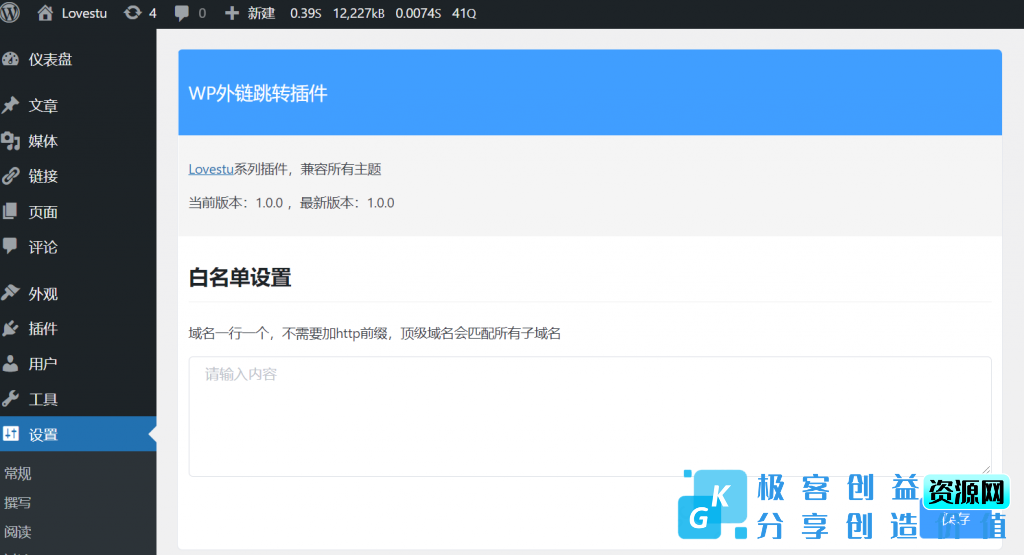The height and width of the screenshot is (555, 1024).
Task: Click the 工具 wrench icon
Action: click(10, 398)
